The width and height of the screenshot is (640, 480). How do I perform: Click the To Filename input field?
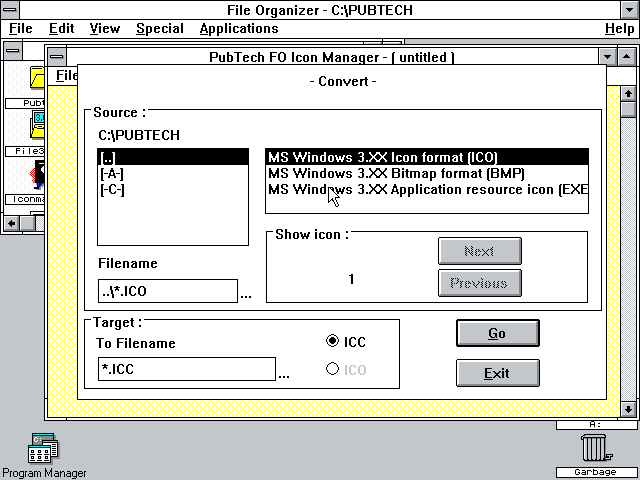pos(187,369)
